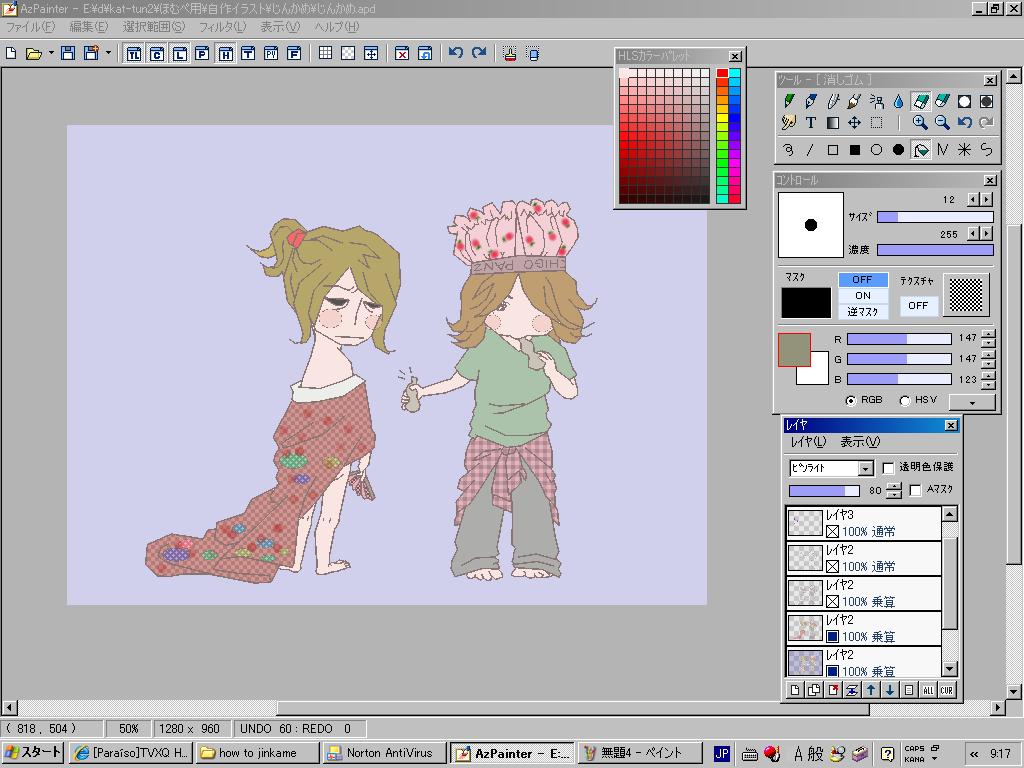
Task: Choose the filled circle shape icon
Action: tap(898, 150)
